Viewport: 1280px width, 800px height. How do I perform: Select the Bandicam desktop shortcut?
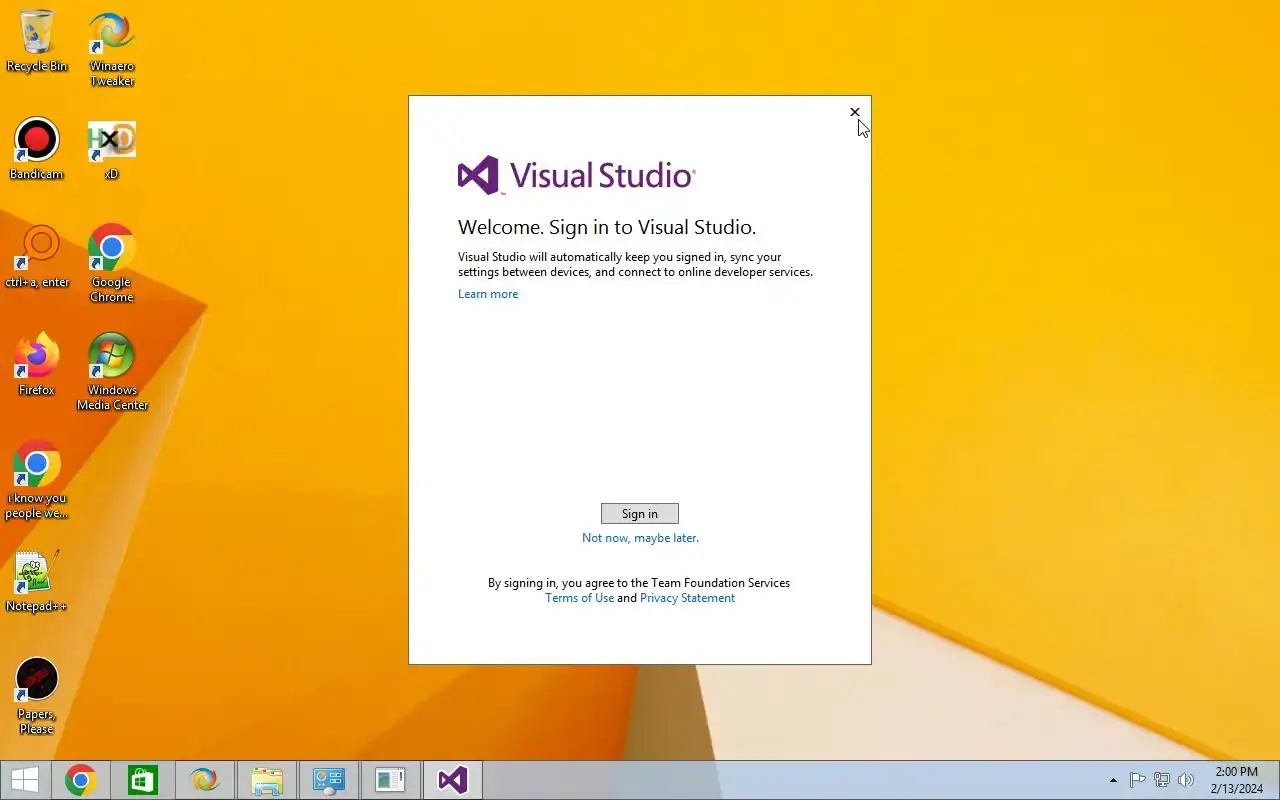tap(37, 149)
